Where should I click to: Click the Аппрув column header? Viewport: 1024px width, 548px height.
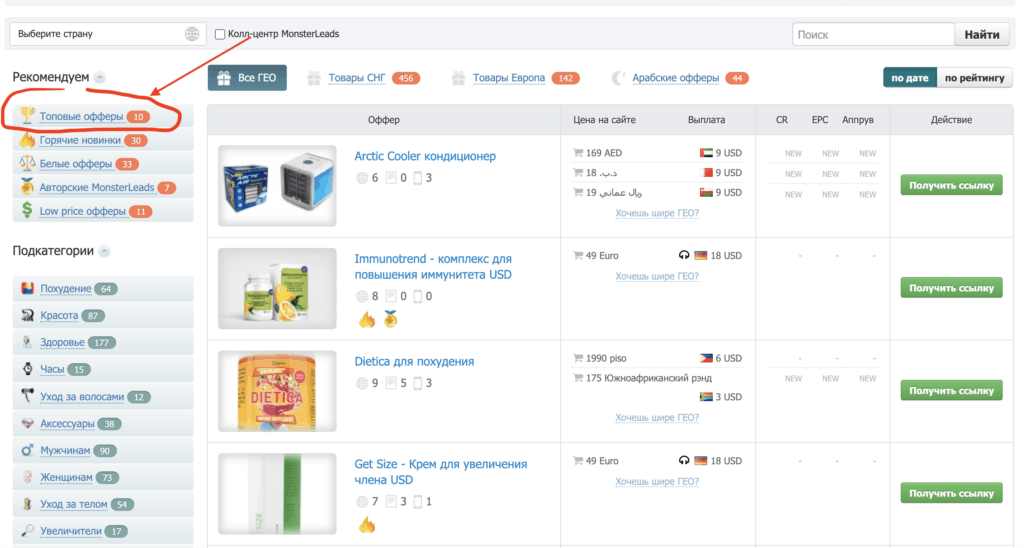click(857, 120)
